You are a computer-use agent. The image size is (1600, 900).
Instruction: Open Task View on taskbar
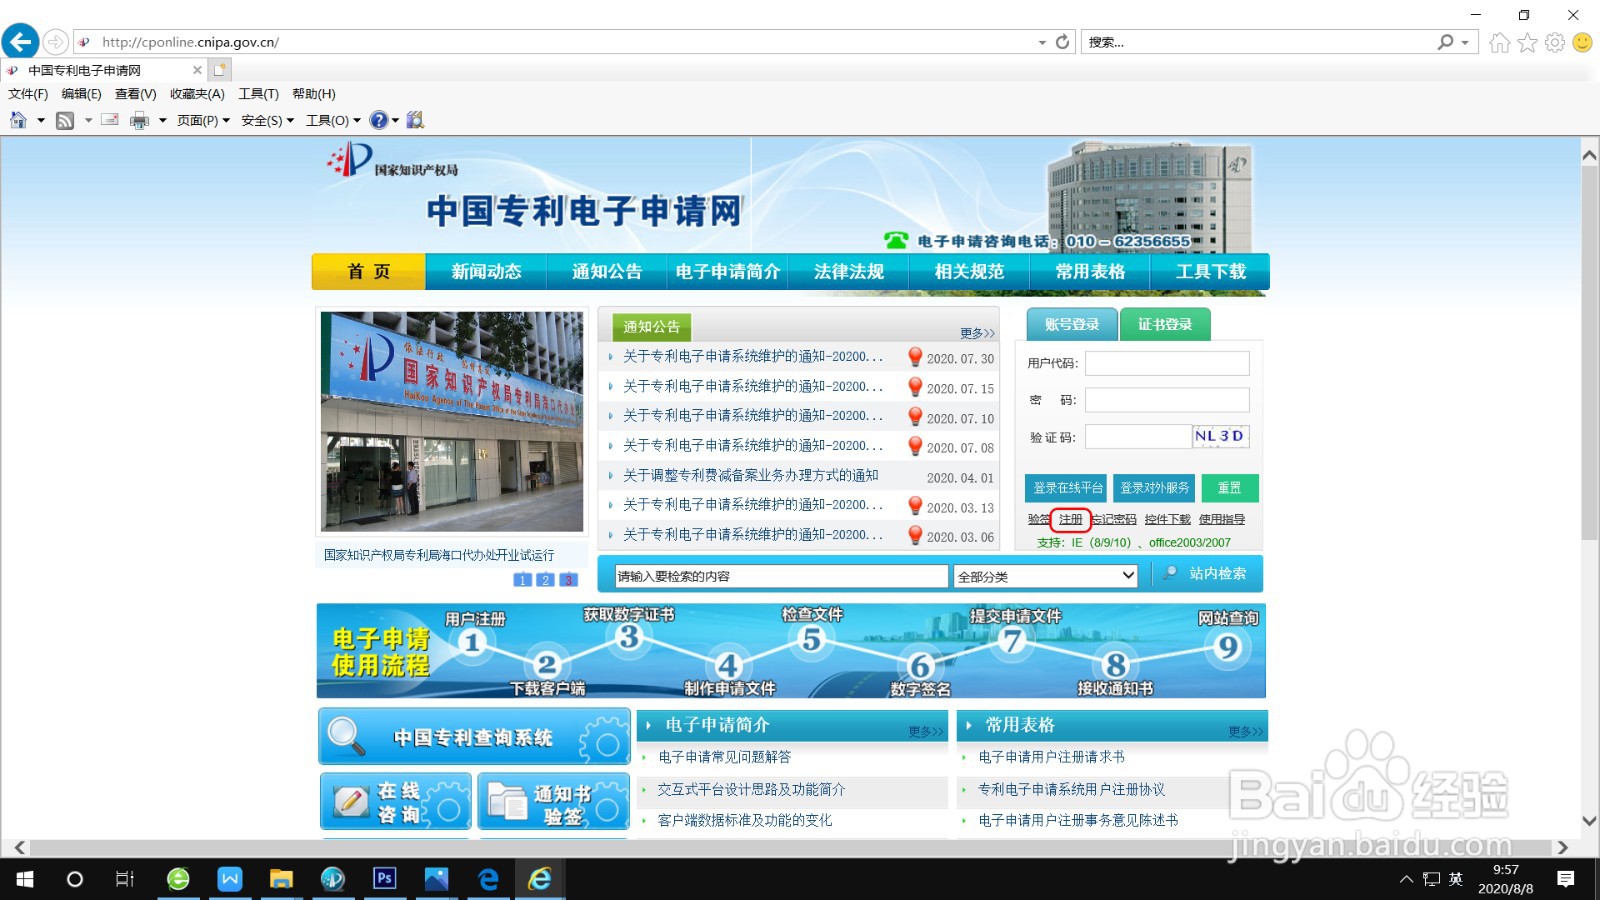pos(125,879)
